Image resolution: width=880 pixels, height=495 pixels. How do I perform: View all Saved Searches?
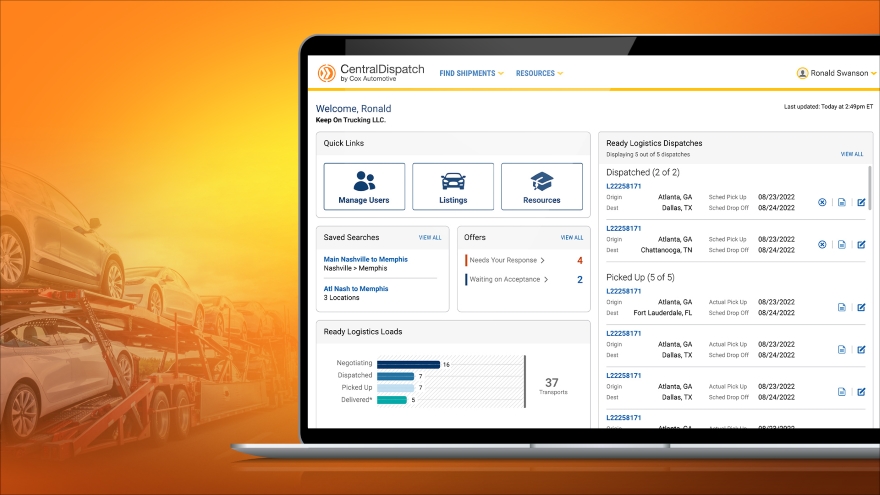point(429,238)
